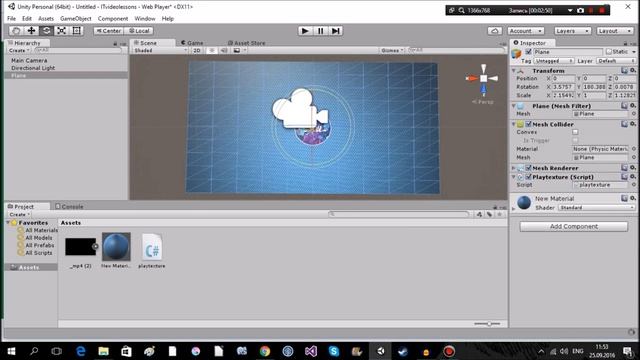Open the Layers dropdown

(572, 31)
